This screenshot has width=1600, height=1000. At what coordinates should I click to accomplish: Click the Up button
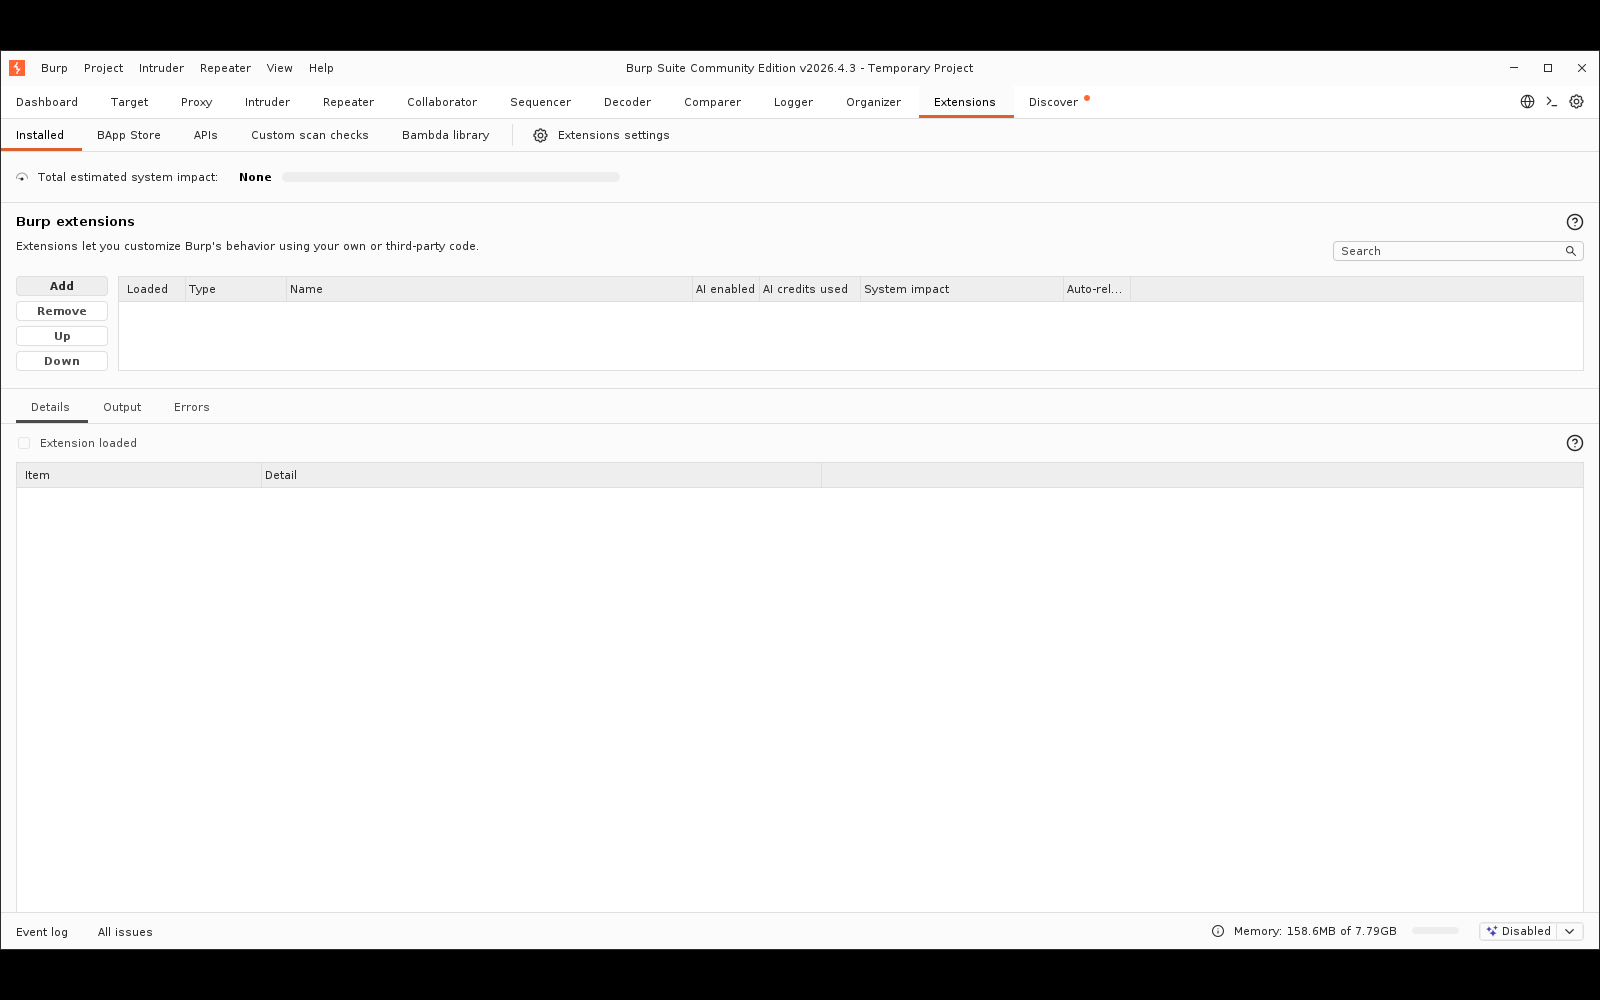pyautogui.click(x=62, y=336)
